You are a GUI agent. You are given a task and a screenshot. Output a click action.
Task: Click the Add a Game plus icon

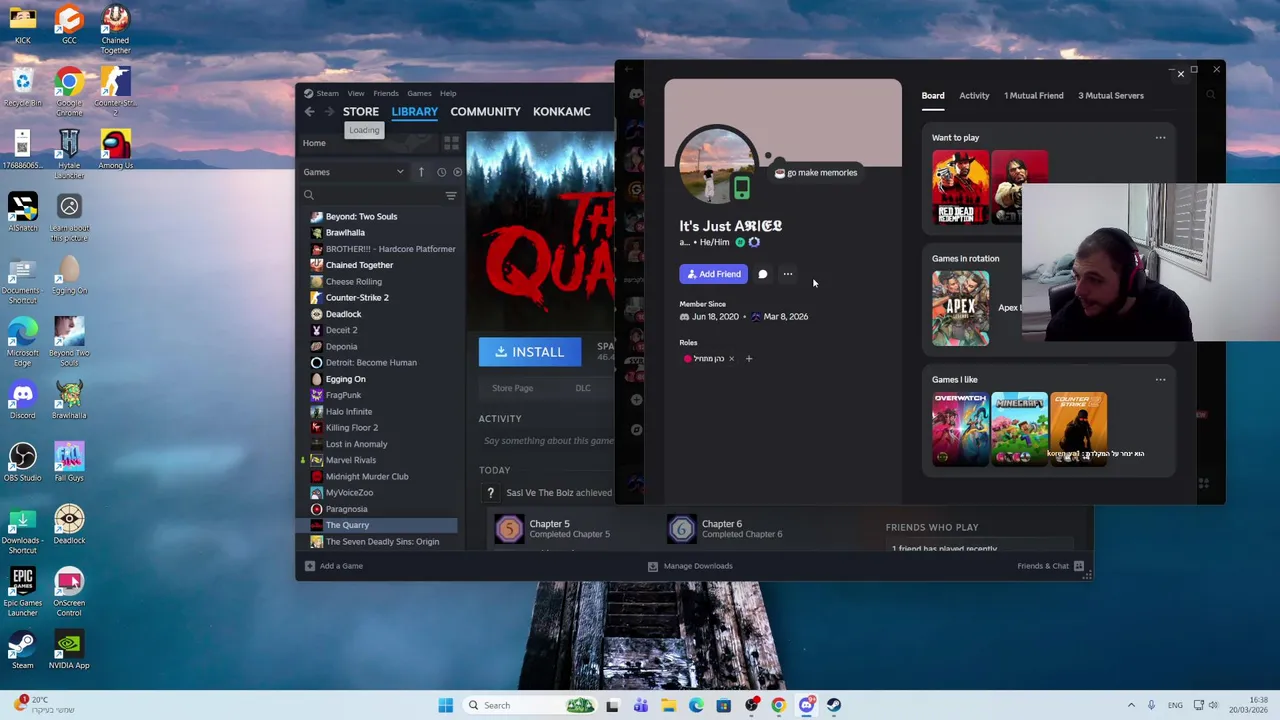[x=310, y=566]
